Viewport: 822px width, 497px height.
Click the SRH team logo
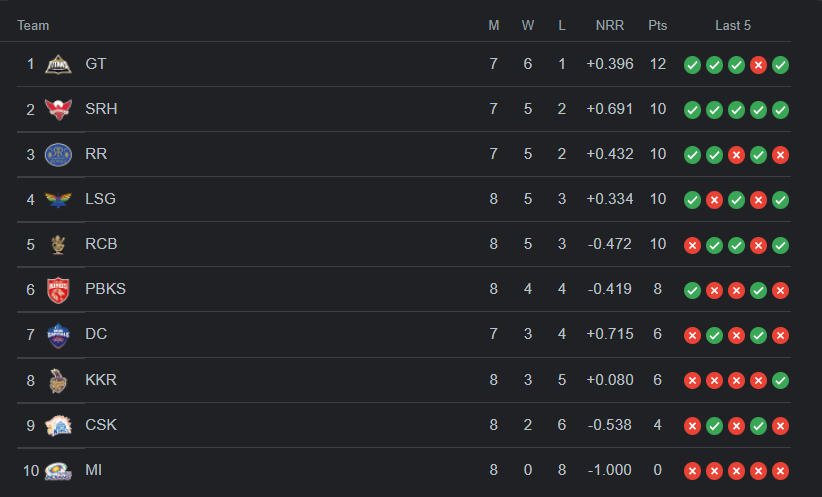click(59, 109)
